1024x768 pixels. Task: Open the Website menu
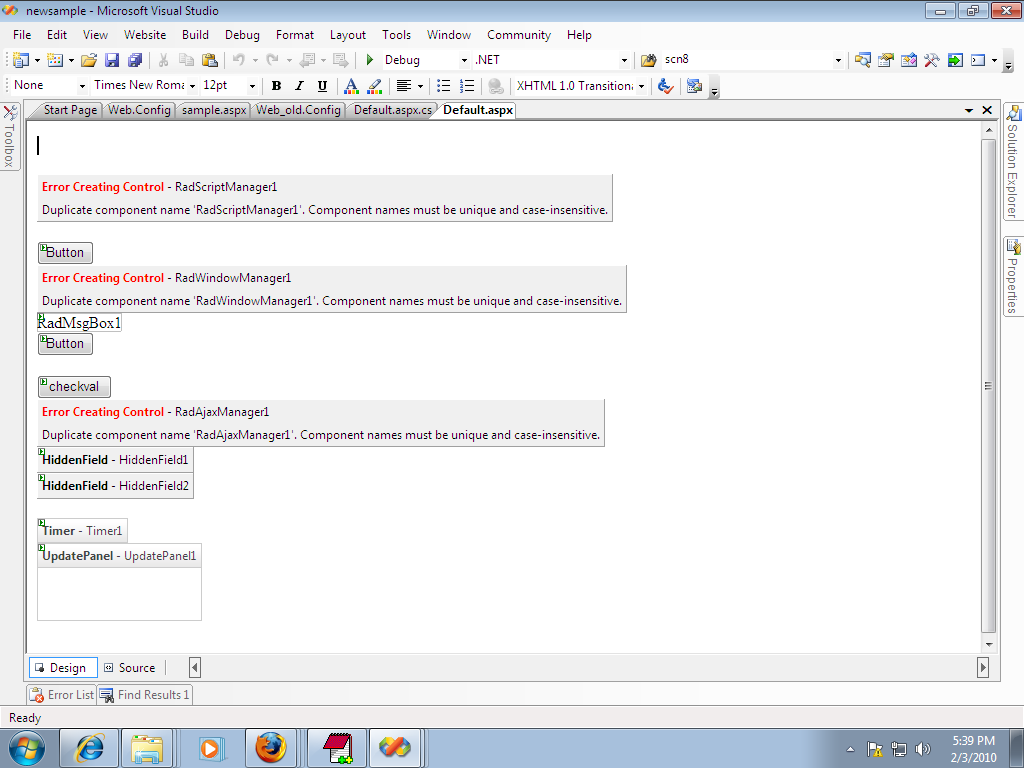[145, 35]
